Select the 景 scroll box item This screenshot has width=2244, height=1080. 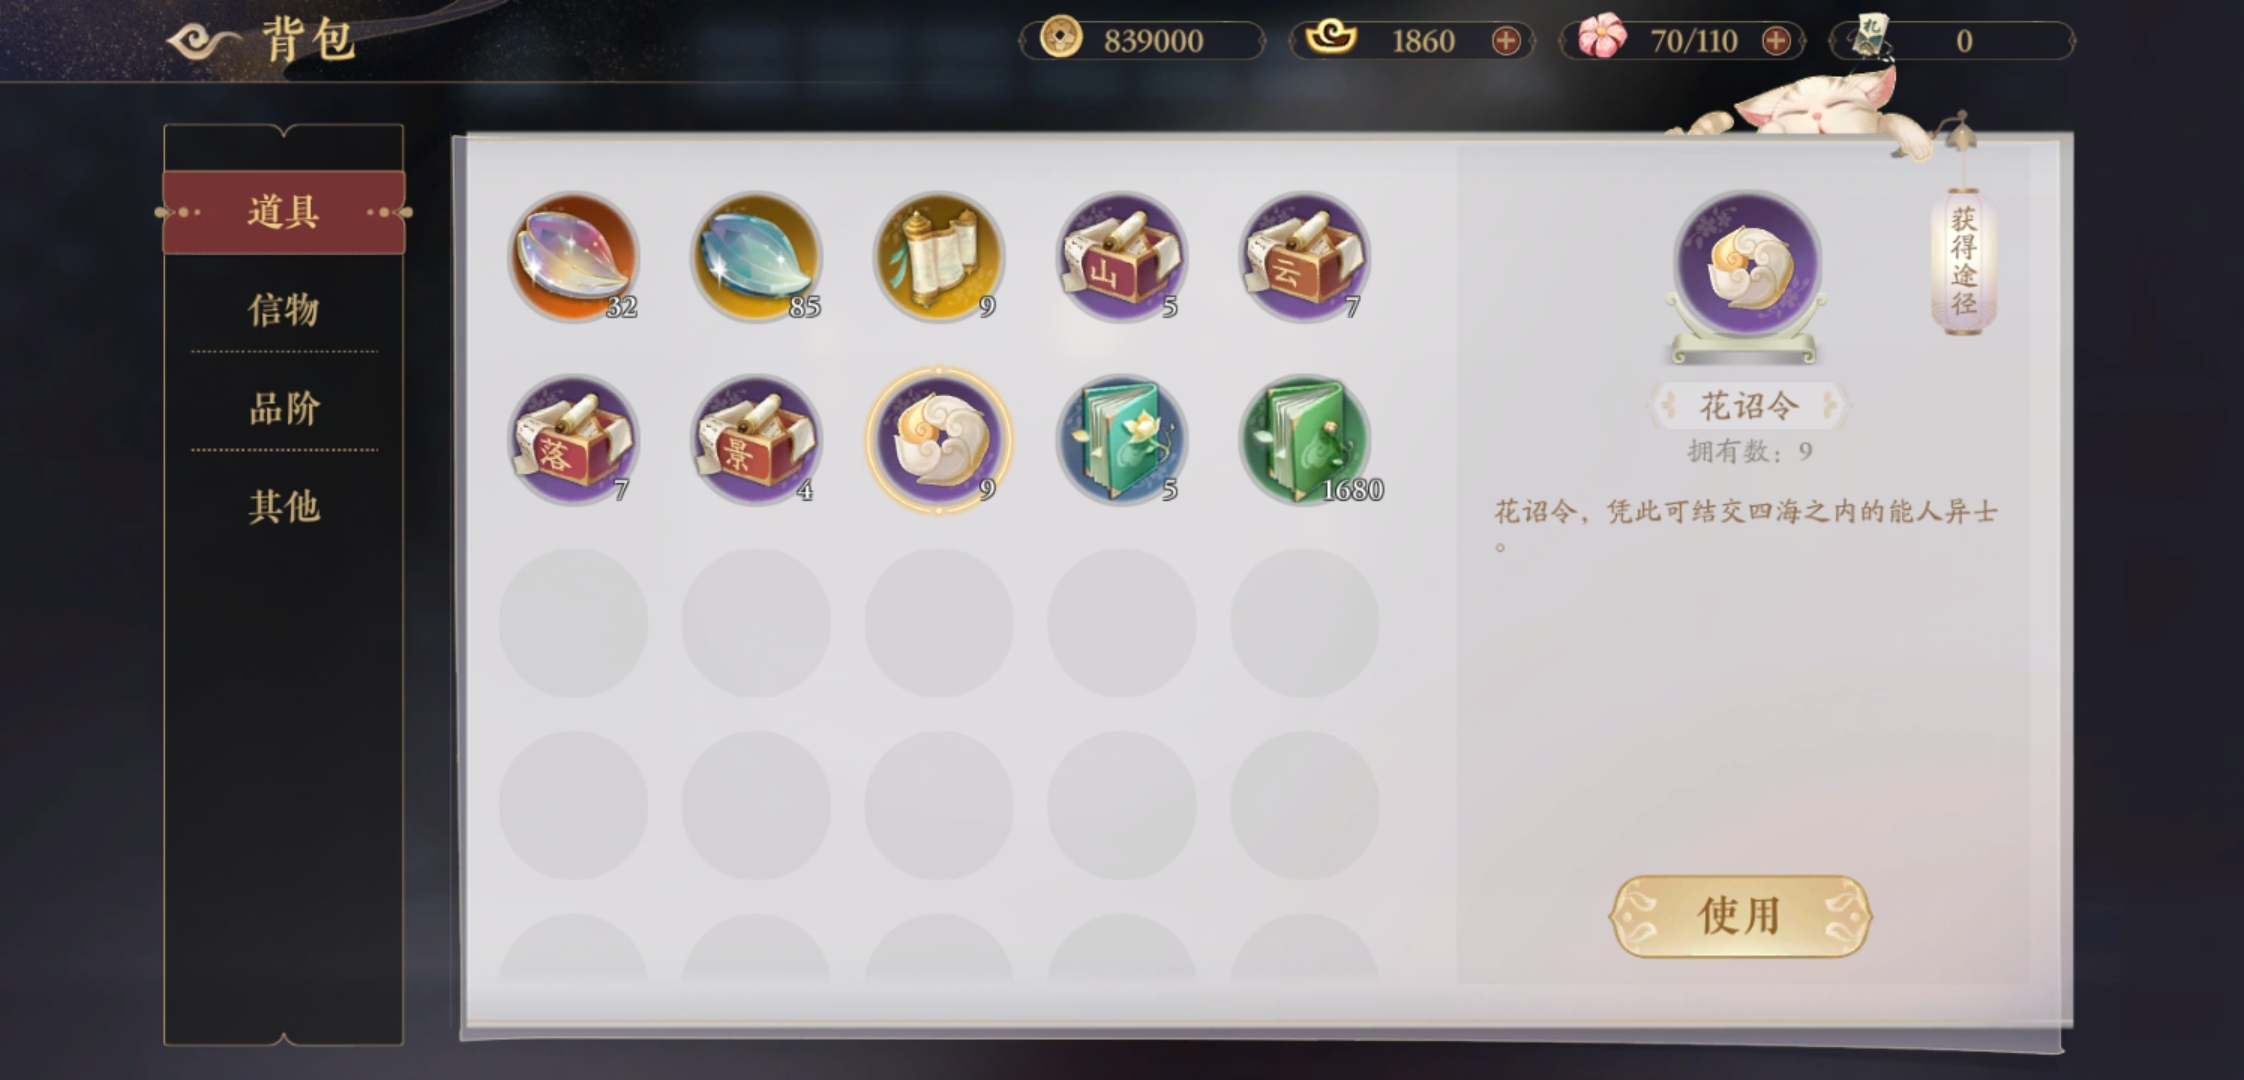(756, 440)
